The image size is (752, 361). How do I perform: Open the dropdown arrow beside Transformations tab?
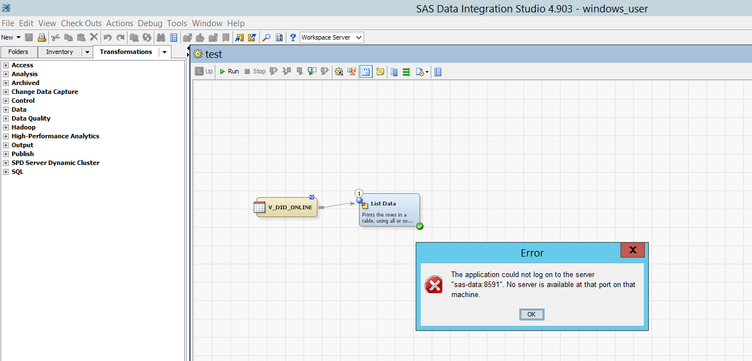[x=164, y=52]
